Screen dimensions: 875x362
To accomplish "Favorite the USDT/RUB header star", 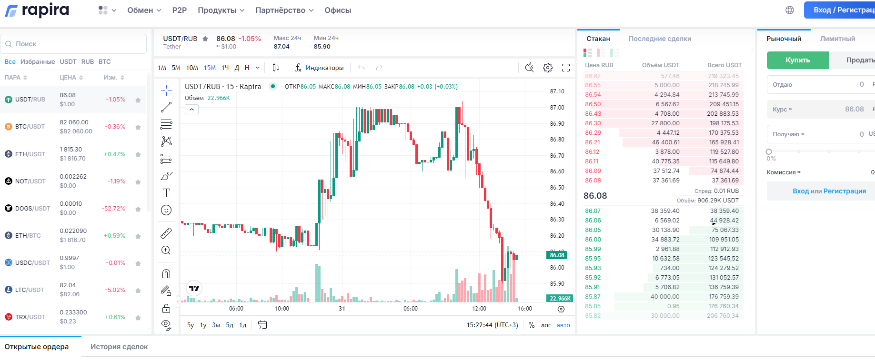I will coord(205,38).
